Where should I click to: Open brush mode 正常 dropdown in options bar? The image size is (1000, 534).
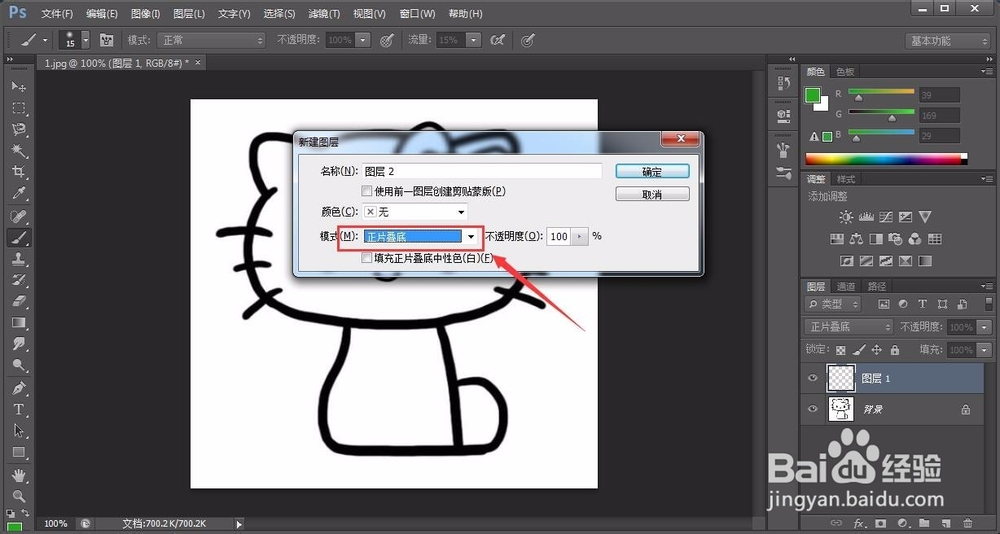tap(211, 40)
